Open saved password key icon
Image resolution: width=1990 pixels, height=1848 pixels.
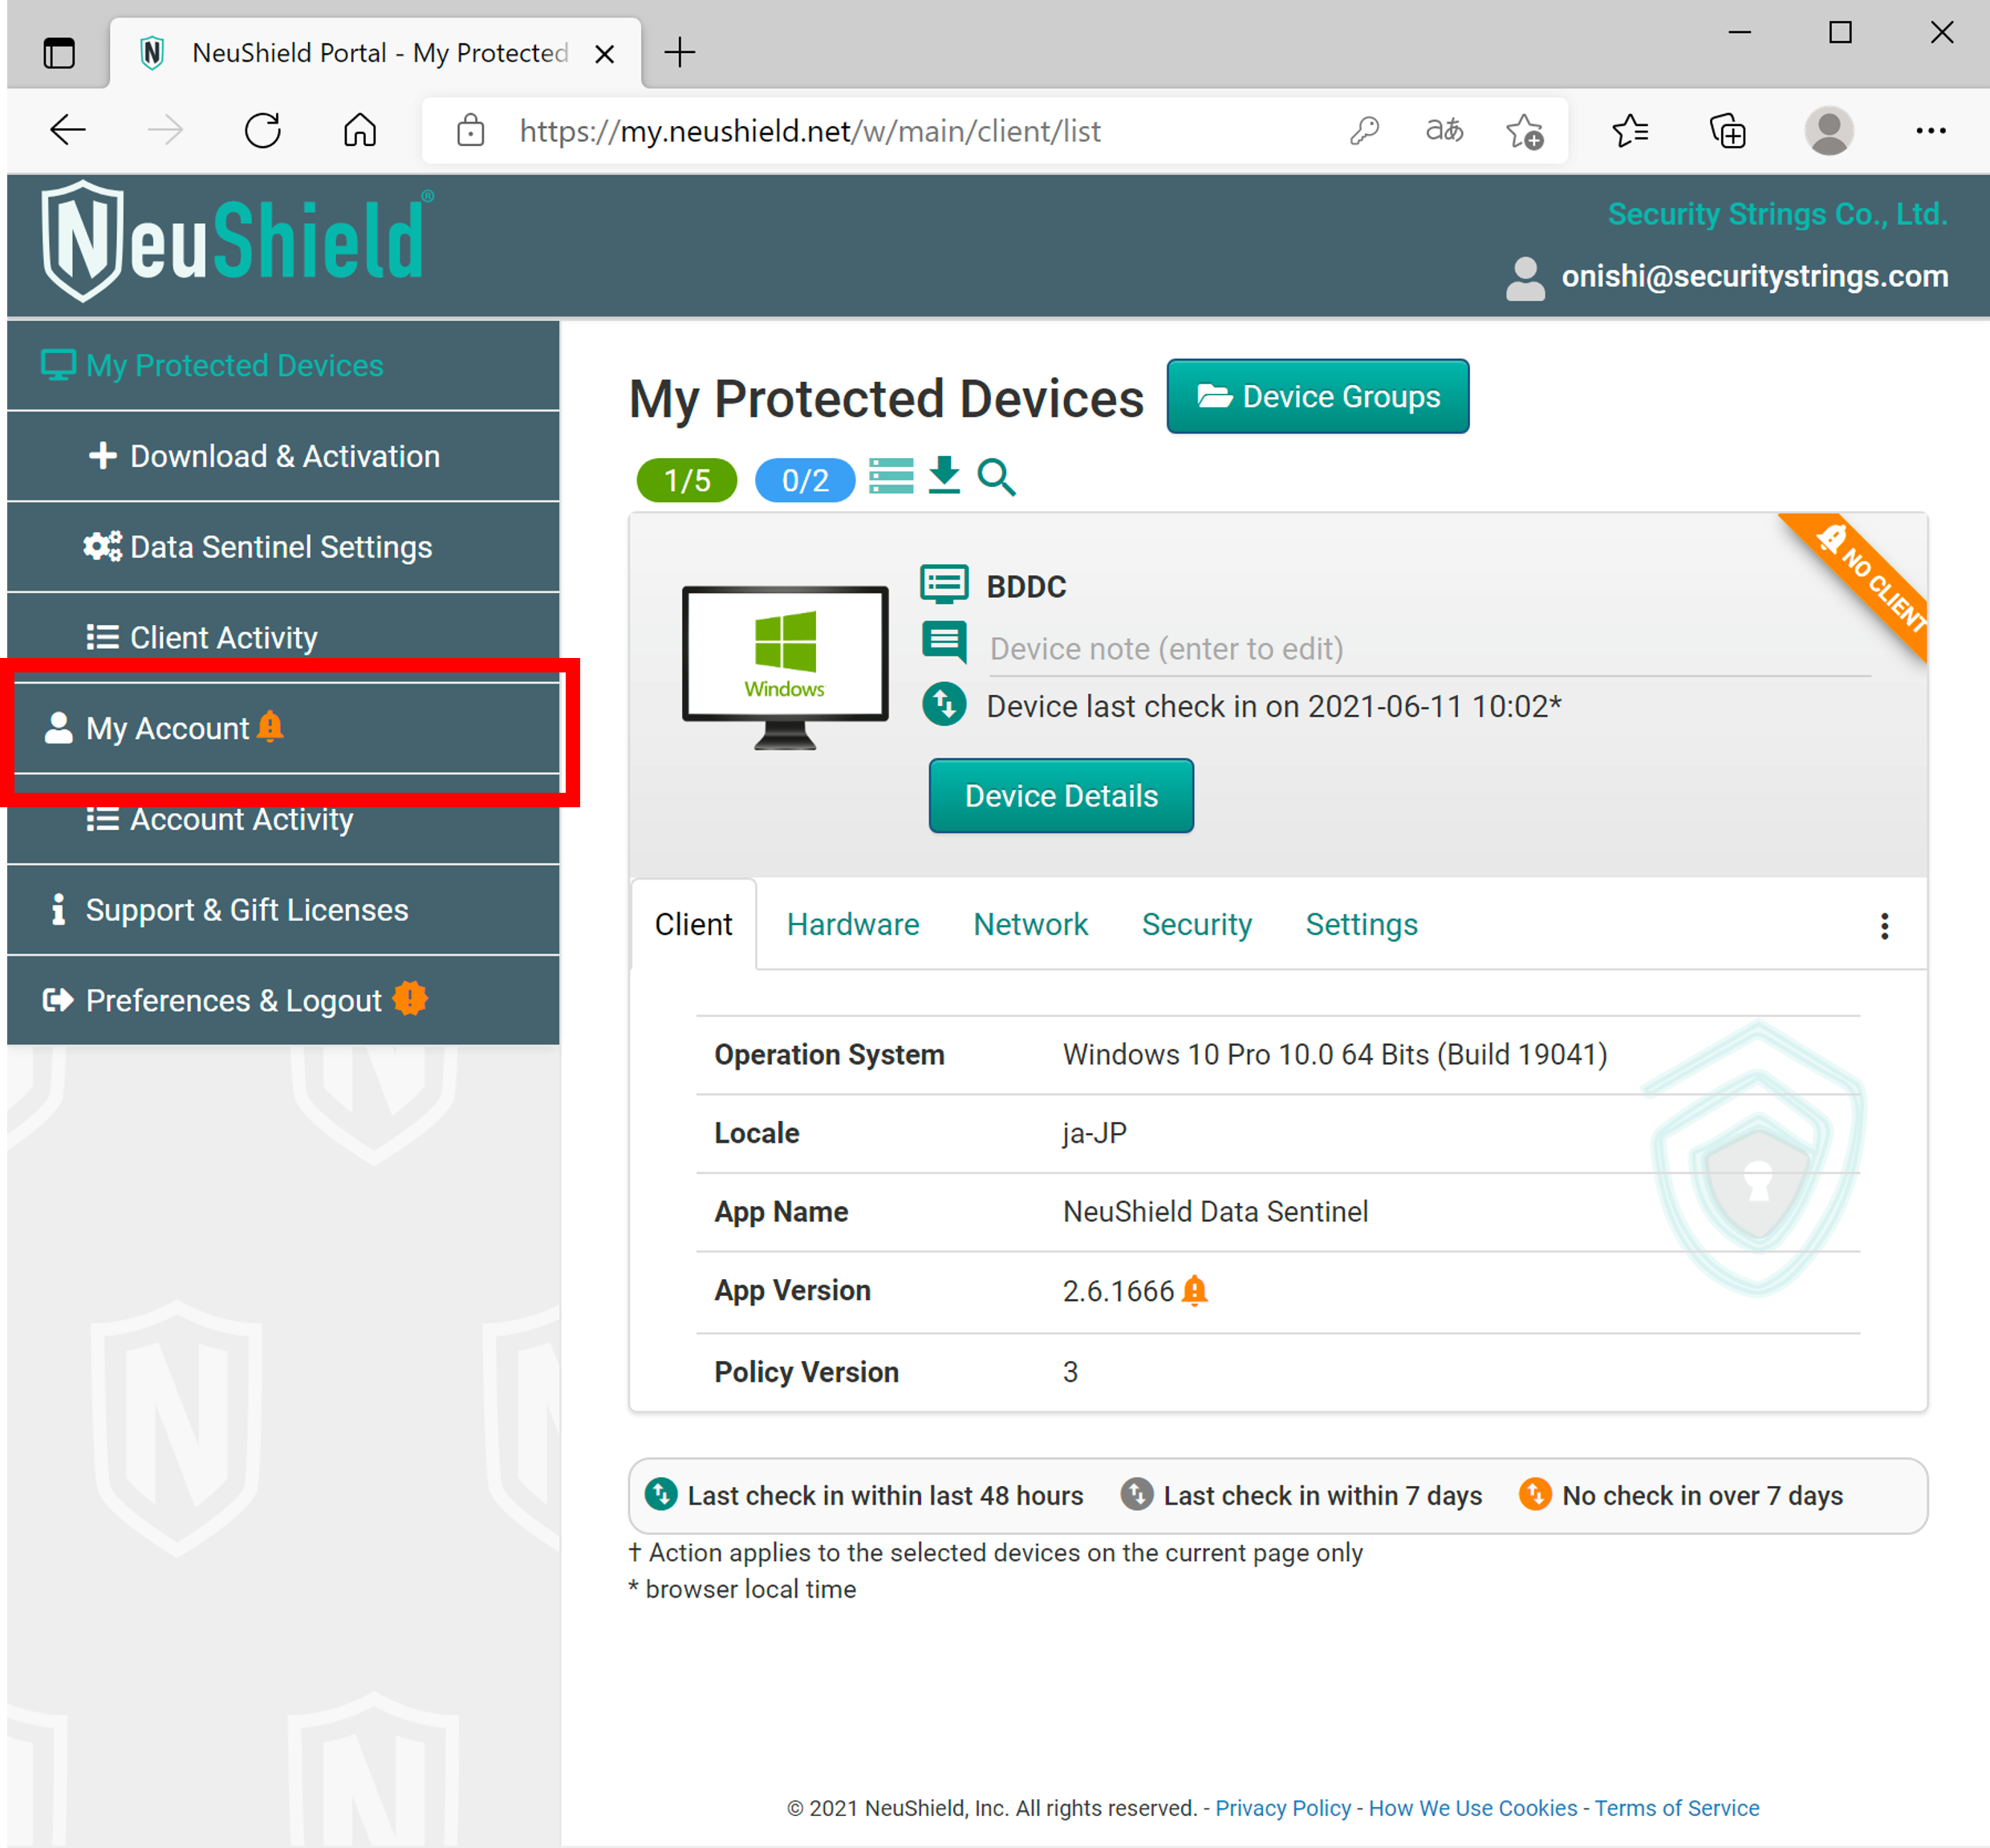[1364, 131]
